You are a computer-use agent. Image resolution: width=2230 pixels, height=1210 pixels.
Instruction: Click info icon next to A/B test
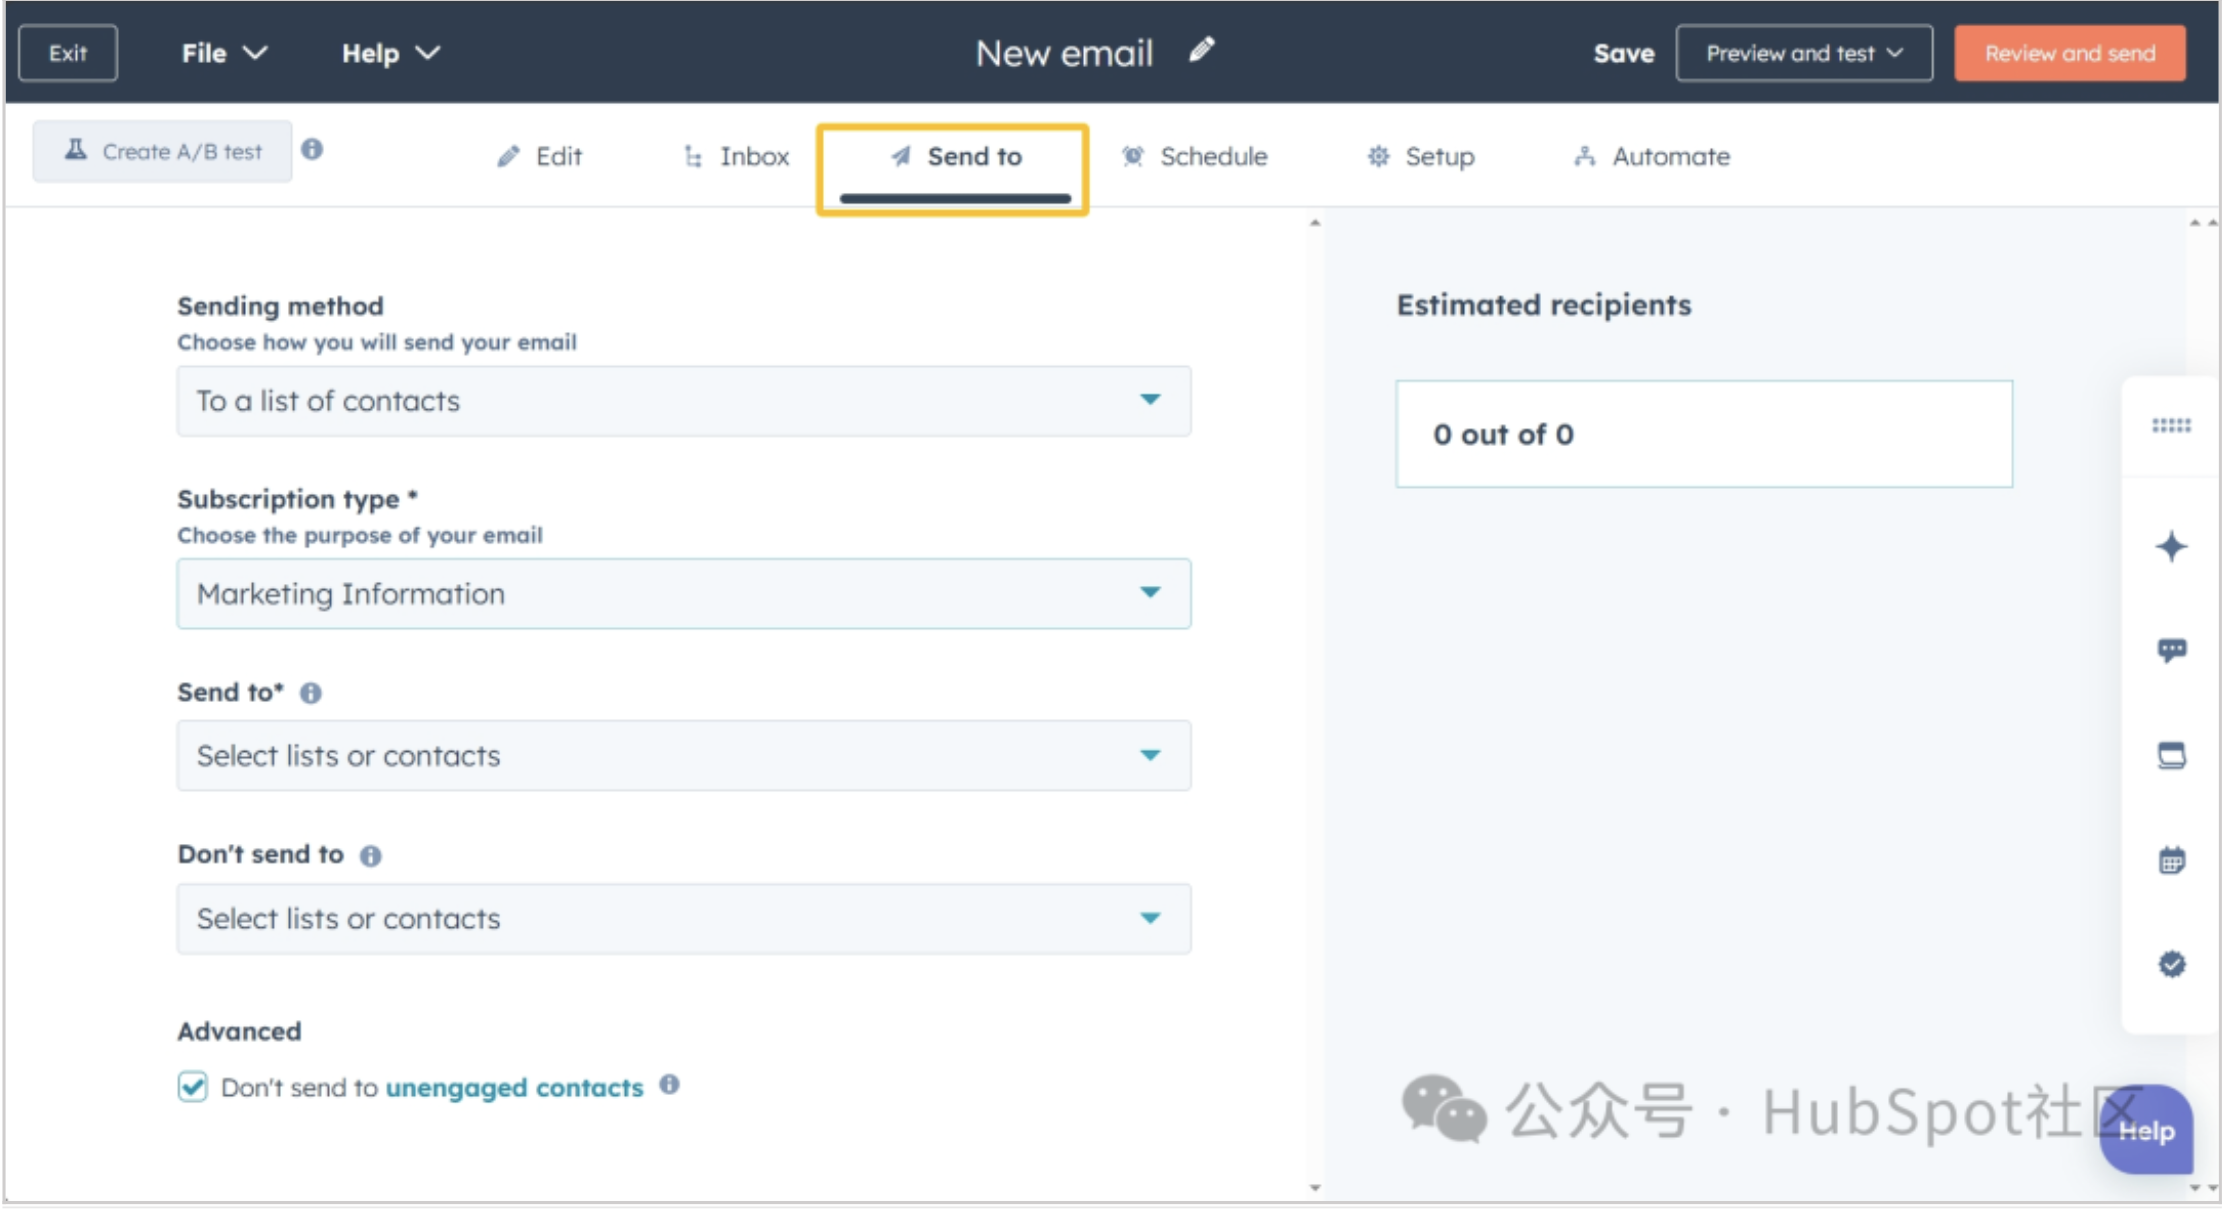[x=312, y=149]
